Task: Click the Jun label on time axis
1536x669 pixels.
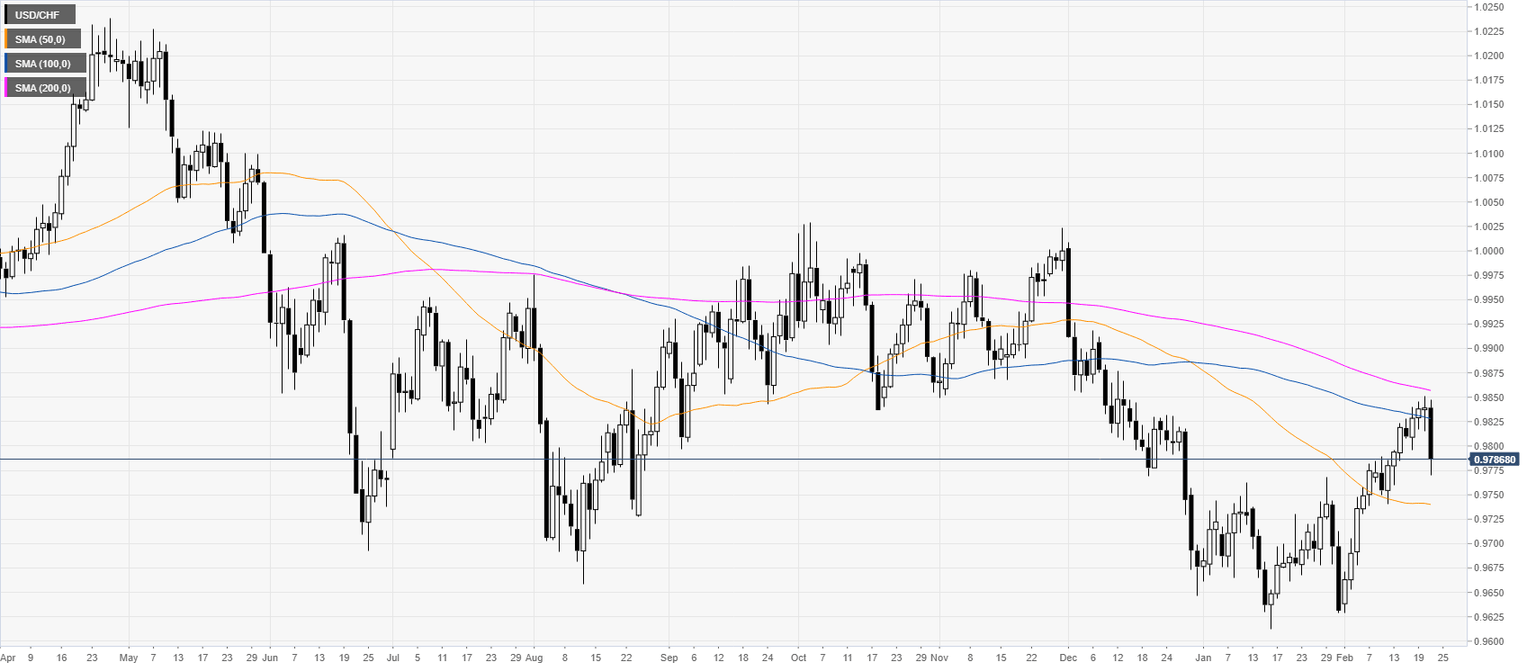Action: pos(268,659)
